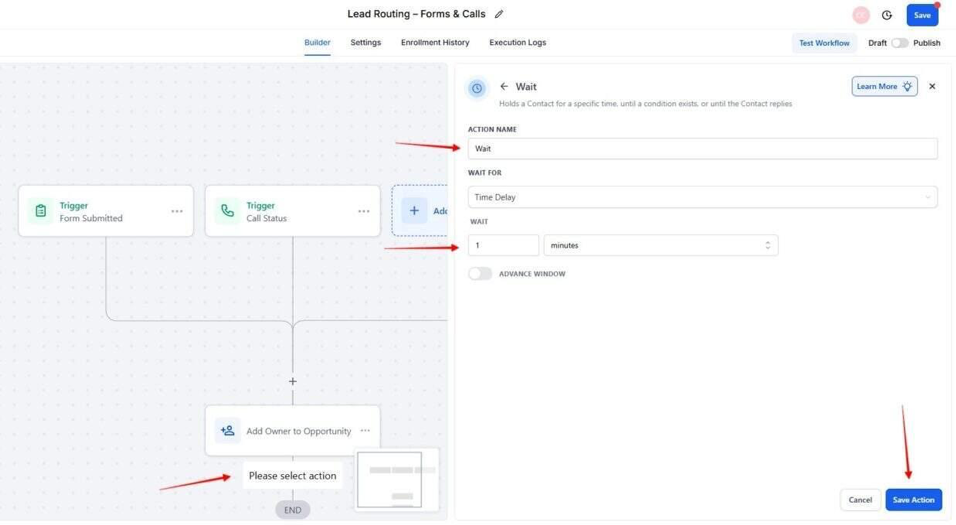Expand the Wait For Time Delay dropdown

702,197
